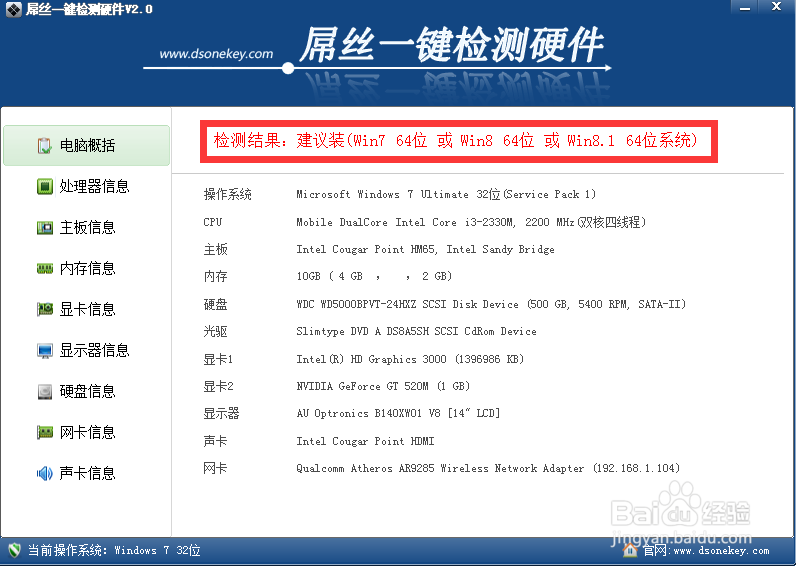Click the www.dsonekey.com banner URL
This screenshot has width=796, height=566.
point(216,54)
